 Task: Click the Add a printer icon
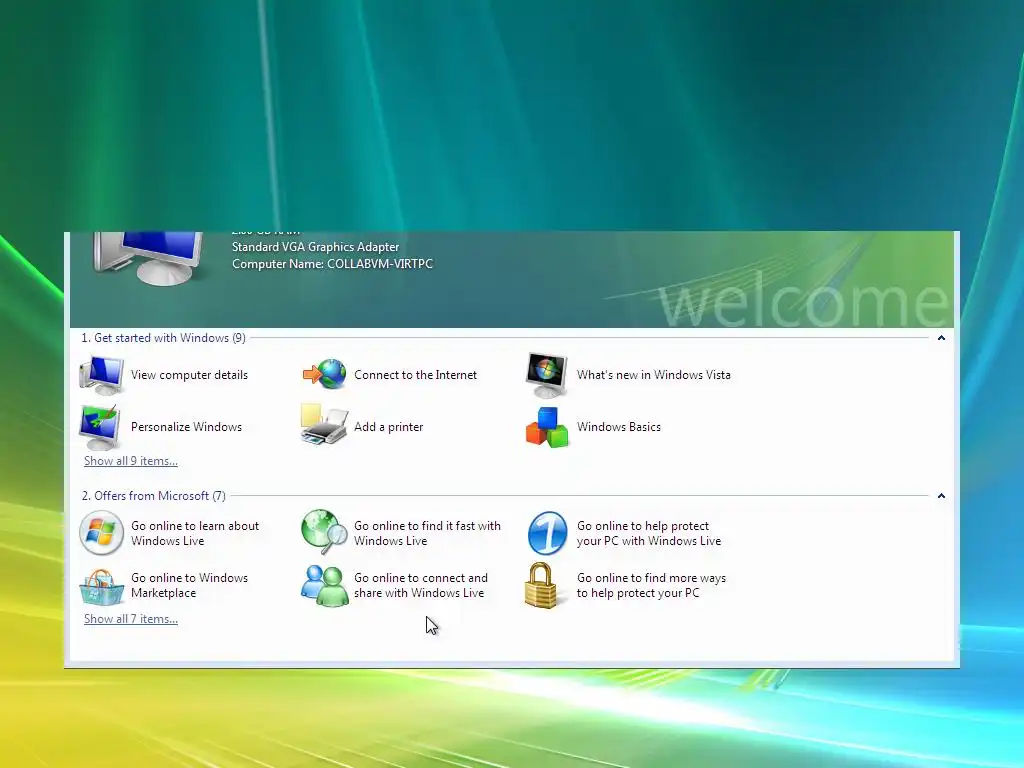(x=324, y=425)
